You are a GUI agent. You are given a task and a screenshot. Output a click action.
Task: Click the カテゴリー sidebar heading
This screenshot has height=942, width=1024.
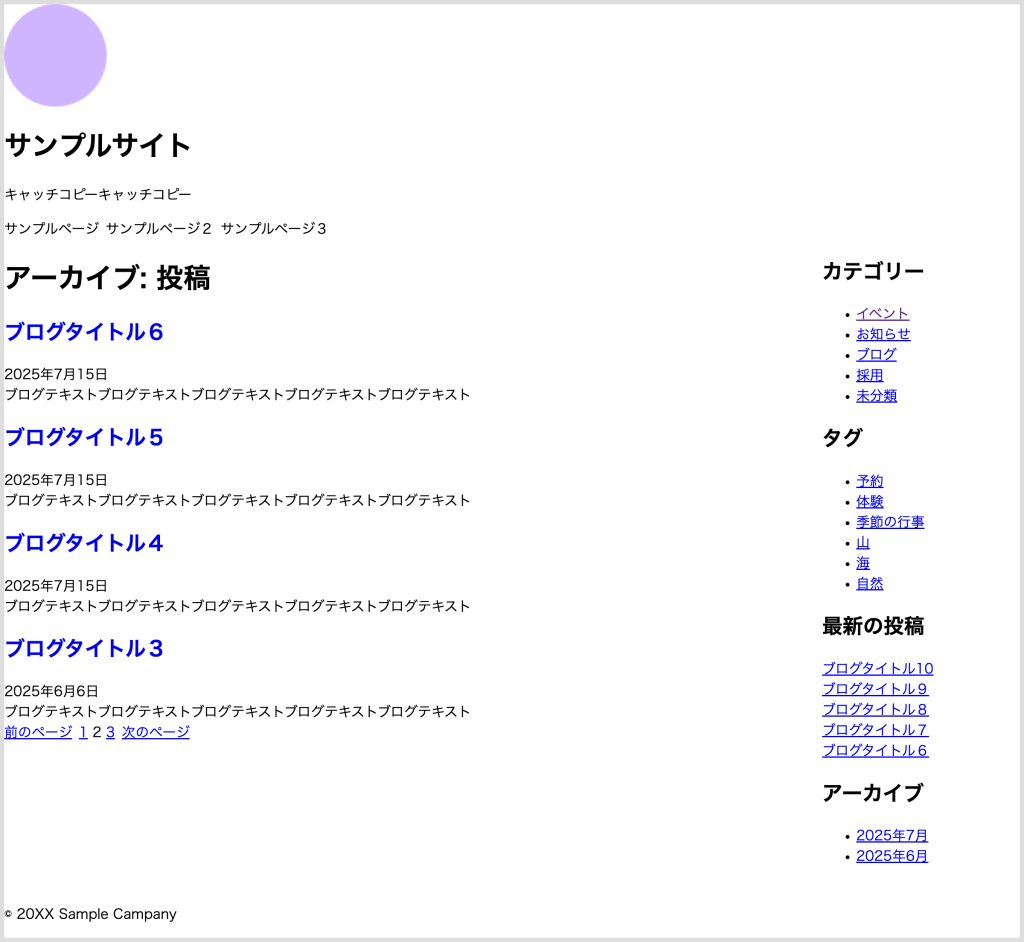pos(873,271)
